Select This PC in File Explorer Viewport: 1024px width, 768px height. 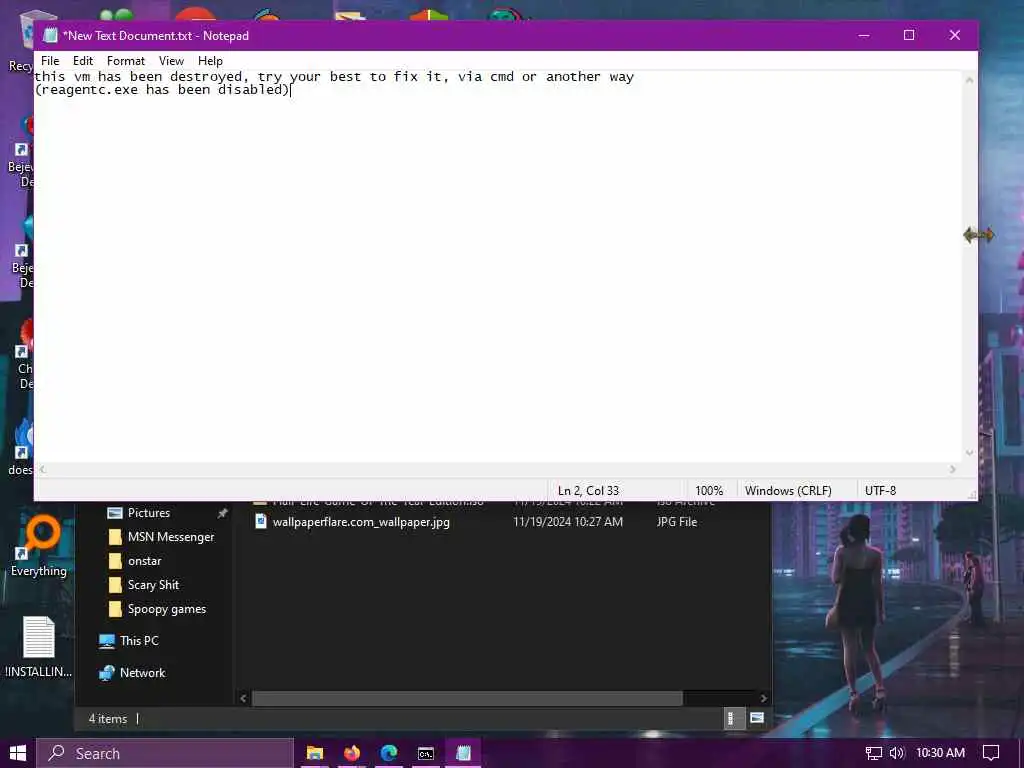click(138, 641)
